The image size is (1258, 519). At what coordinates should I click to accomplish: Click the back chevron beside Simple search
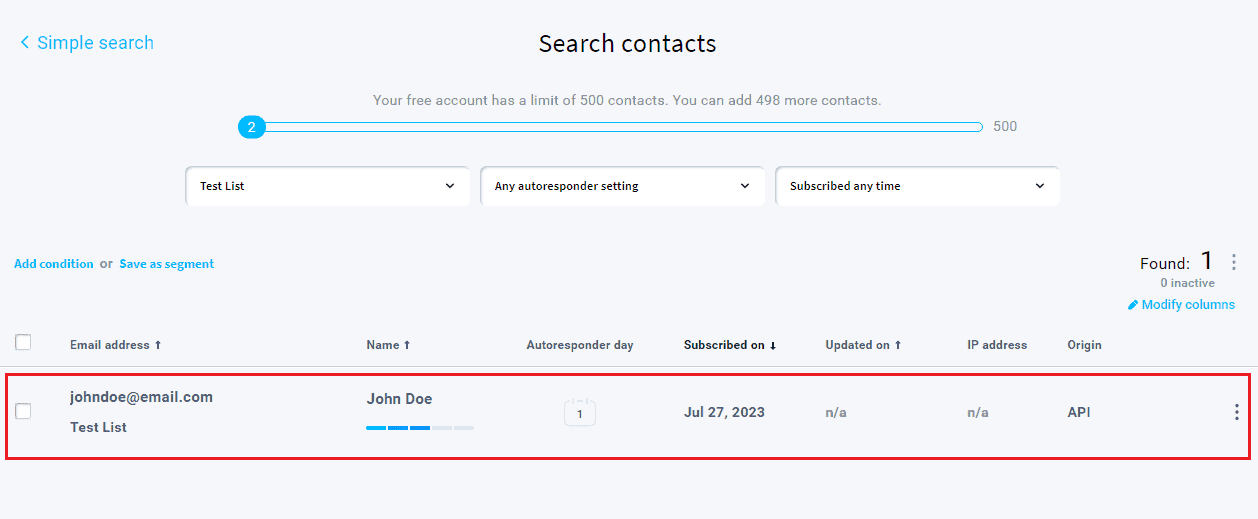tap(25, 43)
